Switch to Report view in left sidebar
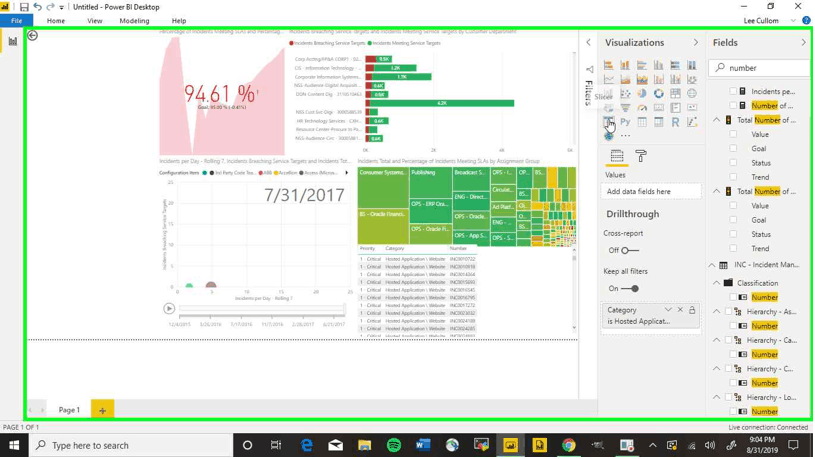The height and width of the screenshot is (459, 815). pyautogui.click(x=13, y=42)
